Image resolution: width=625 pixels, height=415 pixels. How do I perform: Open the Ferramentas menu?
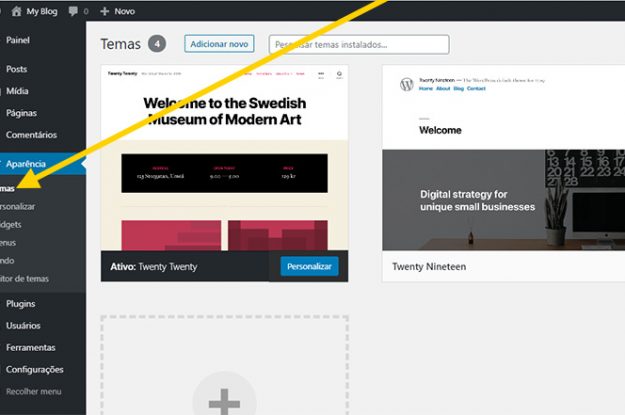31,348
